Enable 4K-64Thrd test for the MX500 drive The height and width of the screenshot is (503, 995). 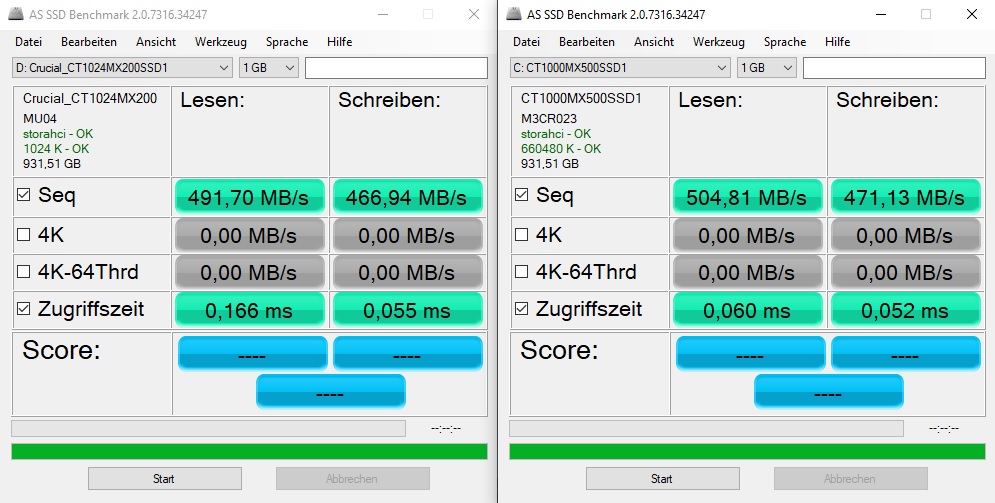coord(522,271)
